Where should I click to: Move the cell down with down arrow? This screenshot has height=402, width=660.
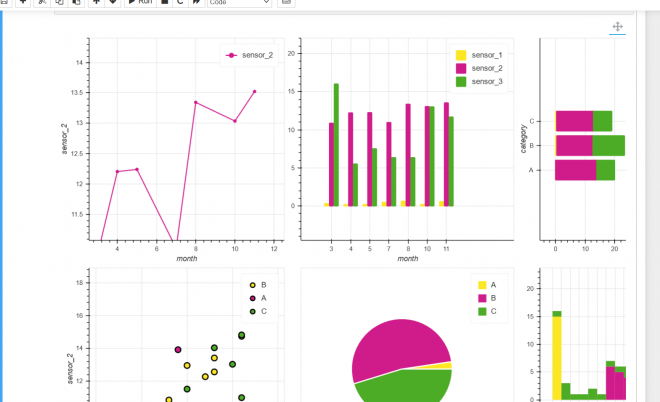[112, 3]
